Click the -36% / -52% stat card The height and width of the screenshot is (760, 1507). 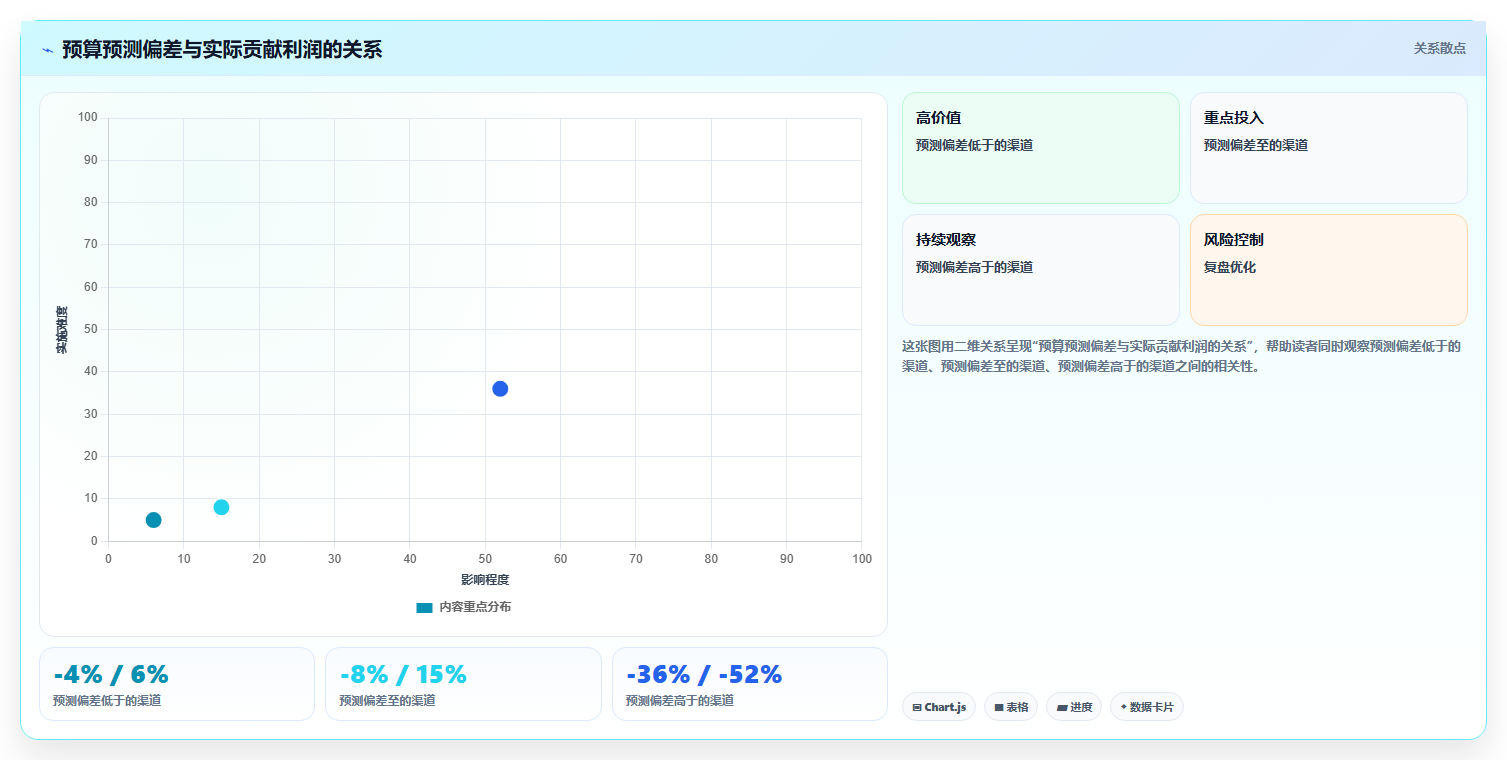(x=750, y=684)
